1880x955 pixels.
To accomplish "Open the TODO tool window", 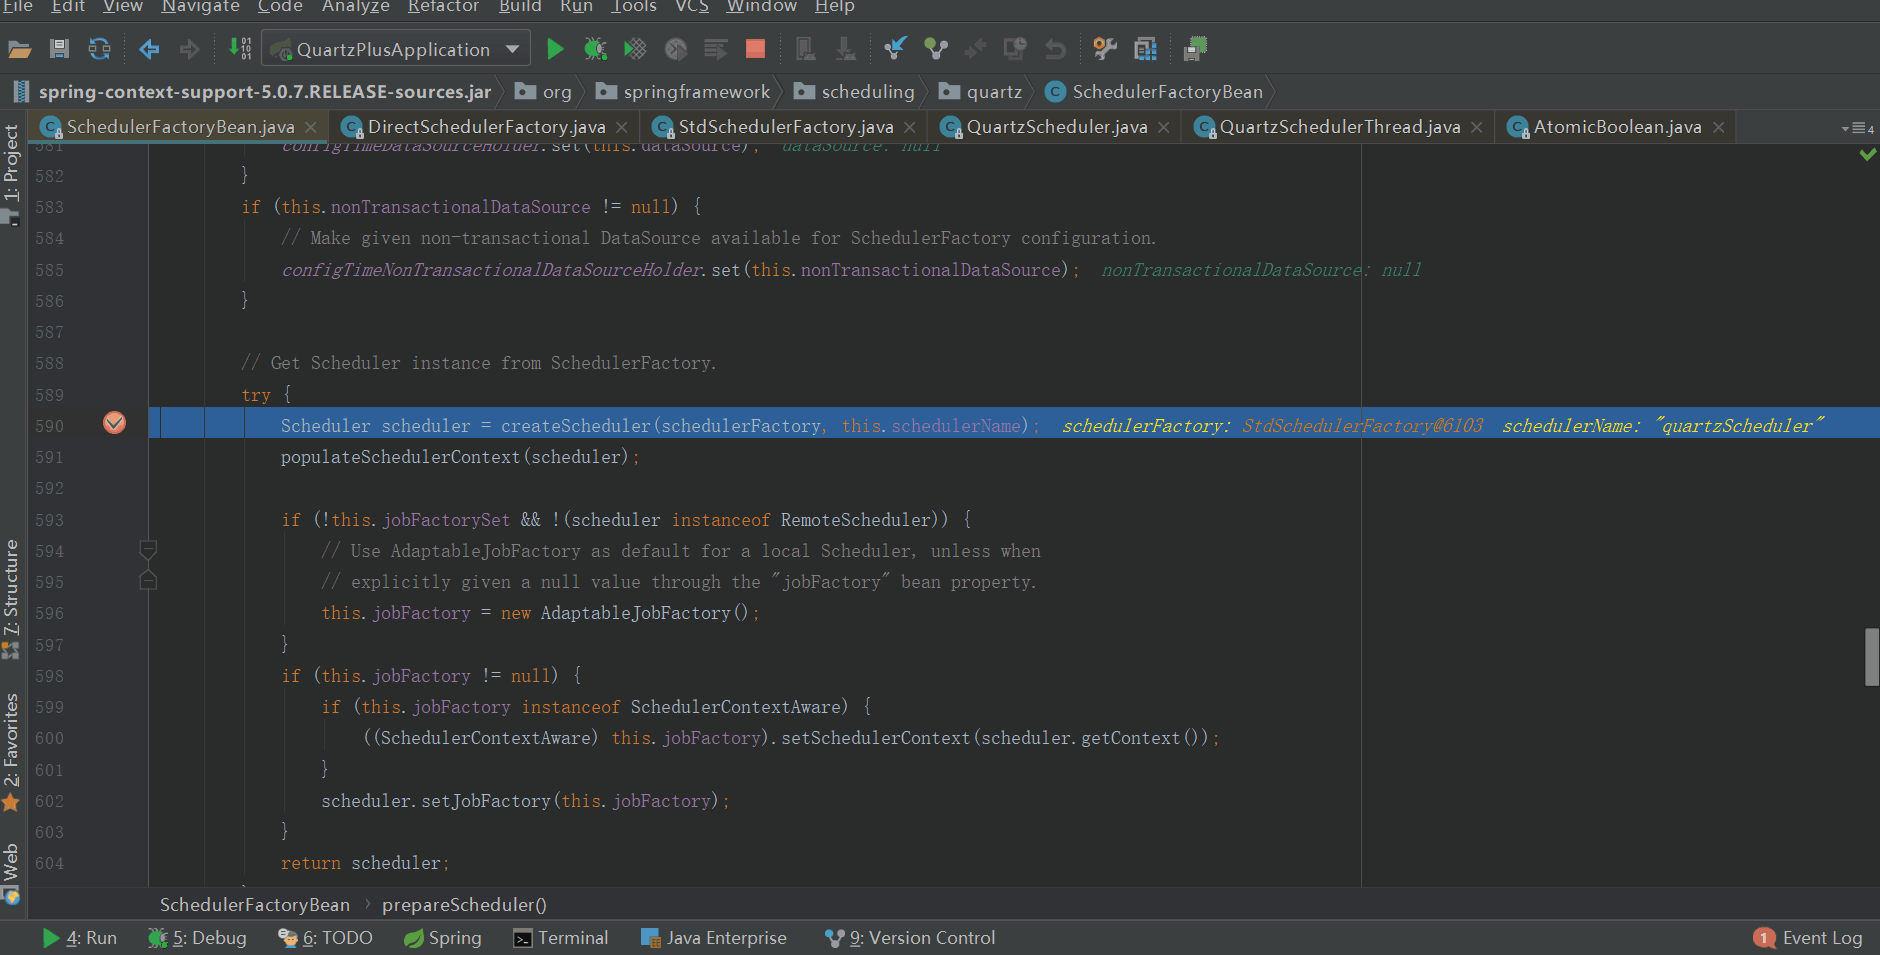I will [x=325, y=938].
